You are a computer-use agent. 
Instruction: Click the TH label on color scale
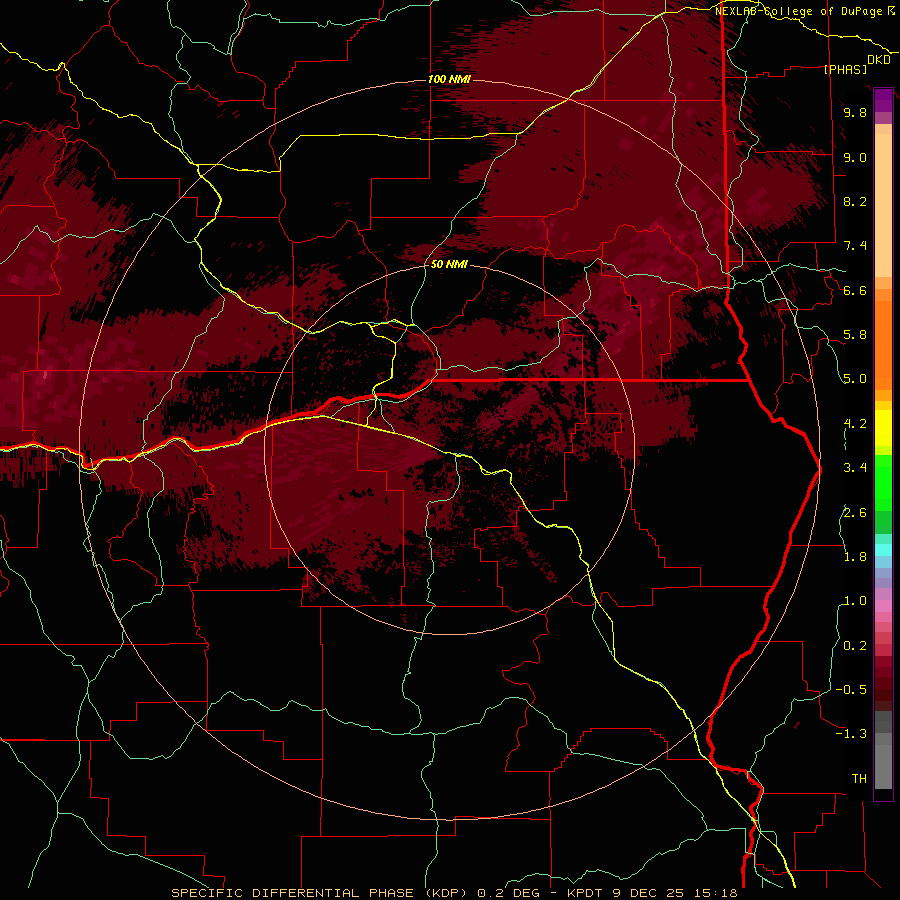pos(859,779)
